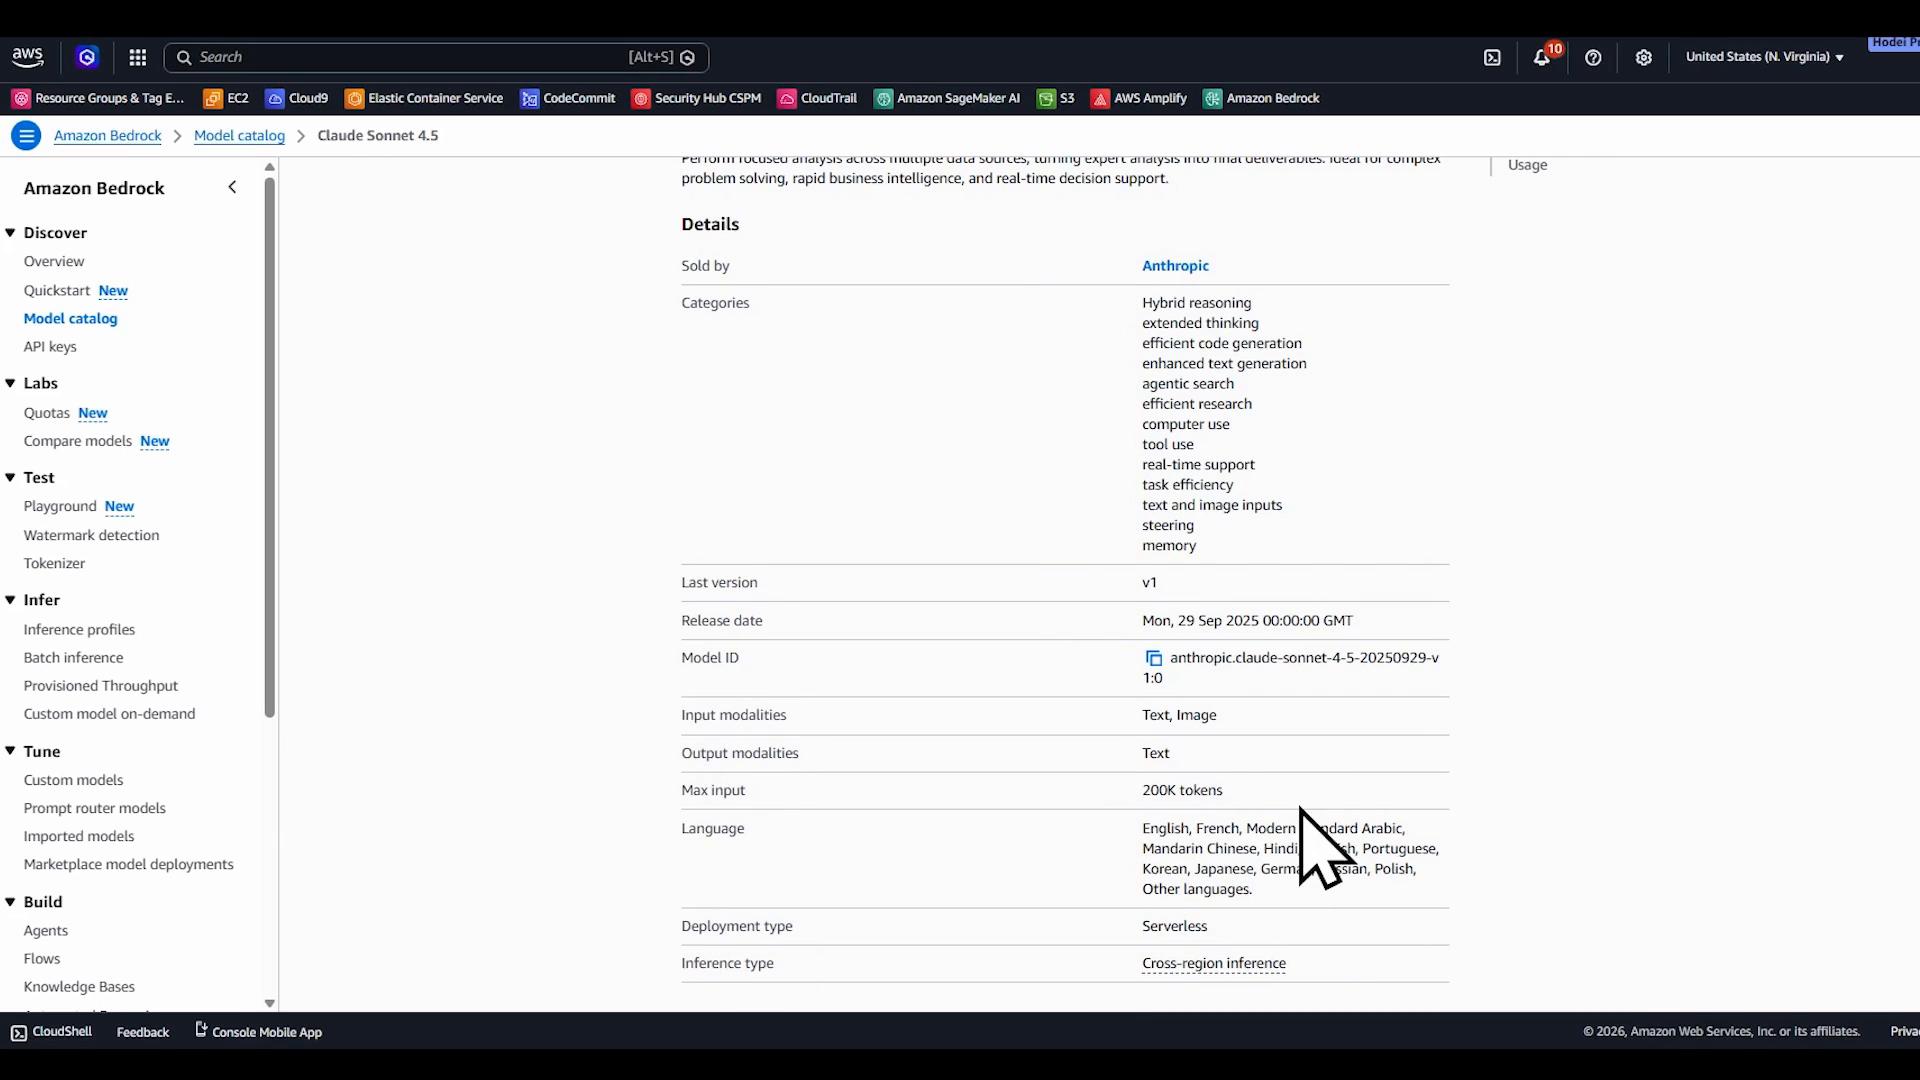1920x1080 pixels.
Task: Jump to Usage section anchor
Action: (x=1527, y=165)
